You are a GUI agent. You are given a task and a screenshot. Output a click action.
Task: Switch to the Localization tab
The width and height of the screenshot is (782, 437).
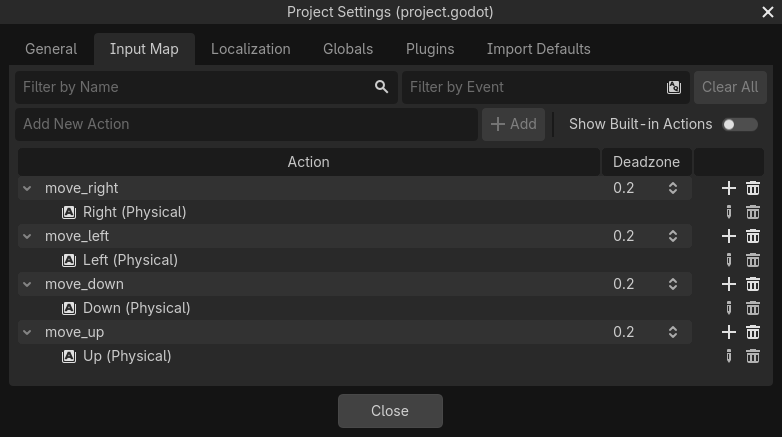tap(250, 49)
